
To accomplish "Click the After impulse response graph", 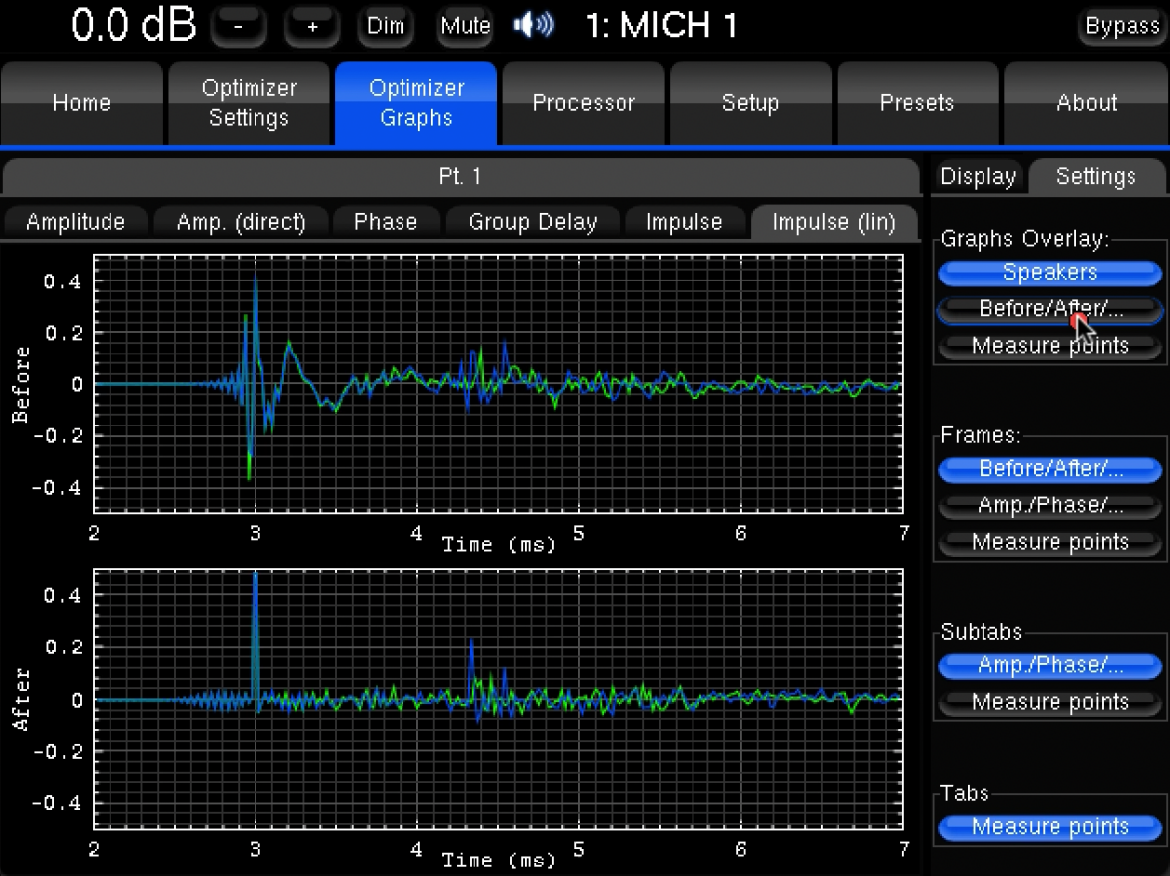I will (x=498, y=699).
